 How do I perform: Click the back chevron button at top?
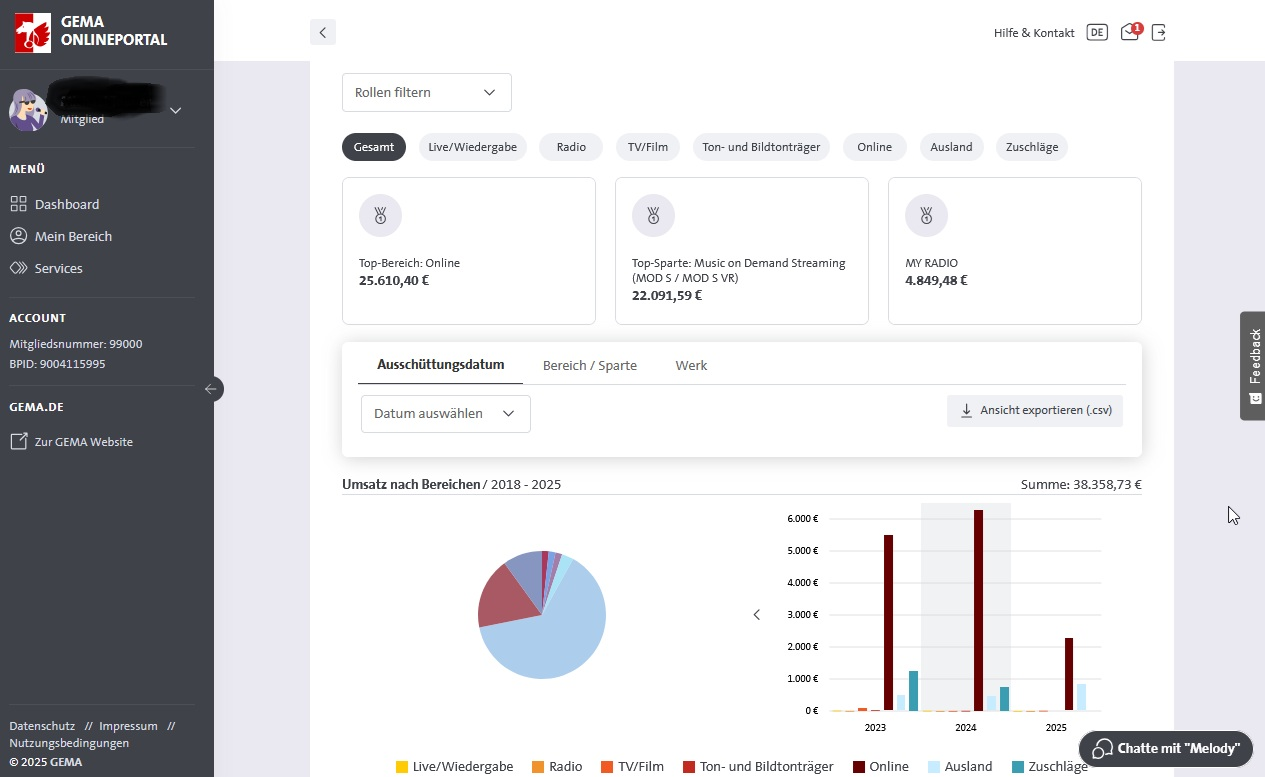(323, 32)
